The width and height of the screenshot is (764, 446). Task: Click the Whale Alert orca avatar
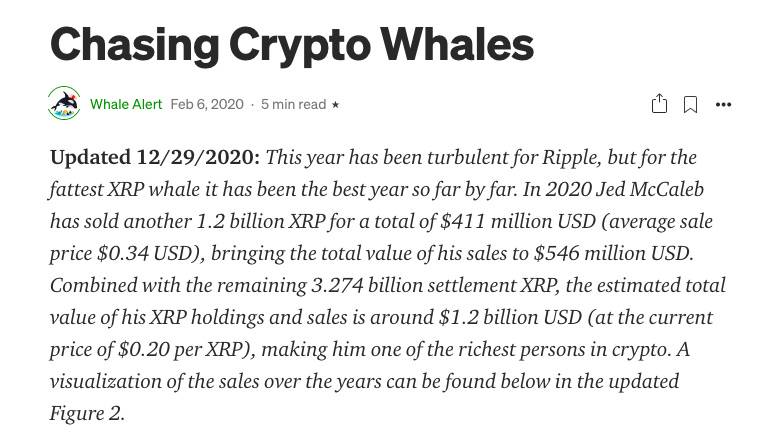(x=64, y=104)
